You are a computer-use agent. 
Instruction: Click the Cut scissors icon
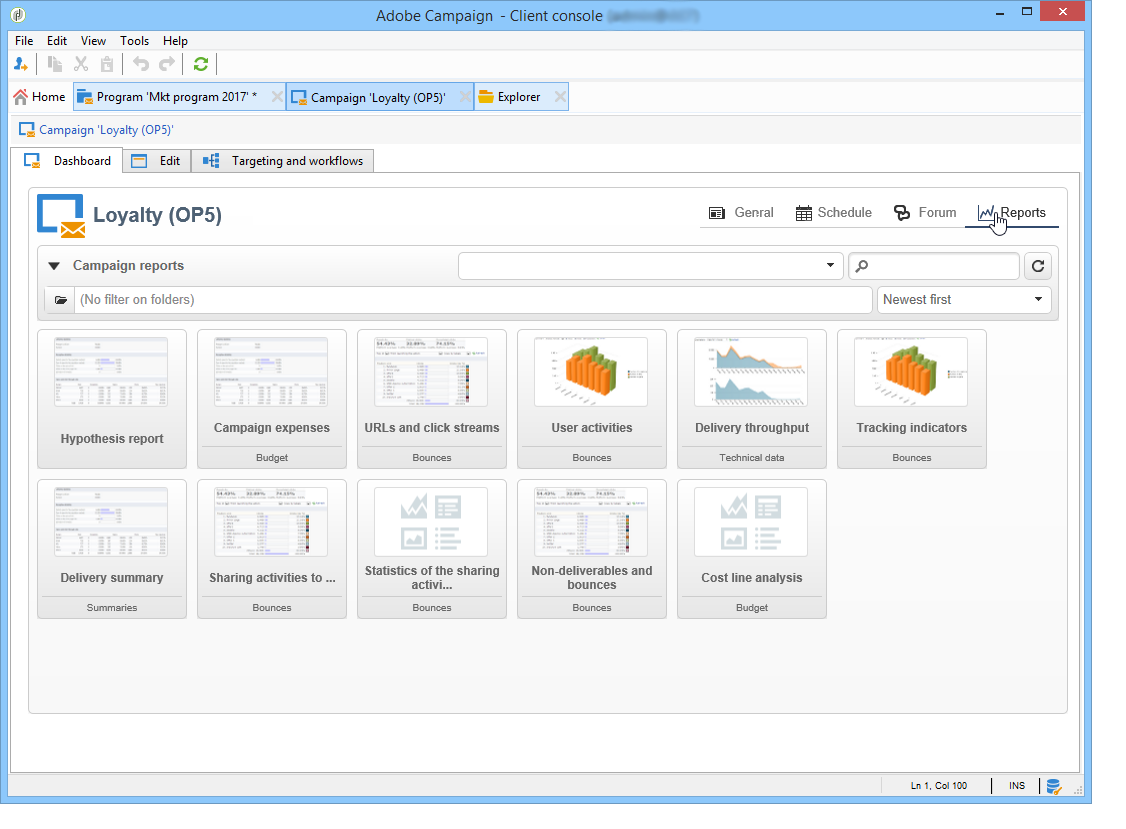pos(81,65)
